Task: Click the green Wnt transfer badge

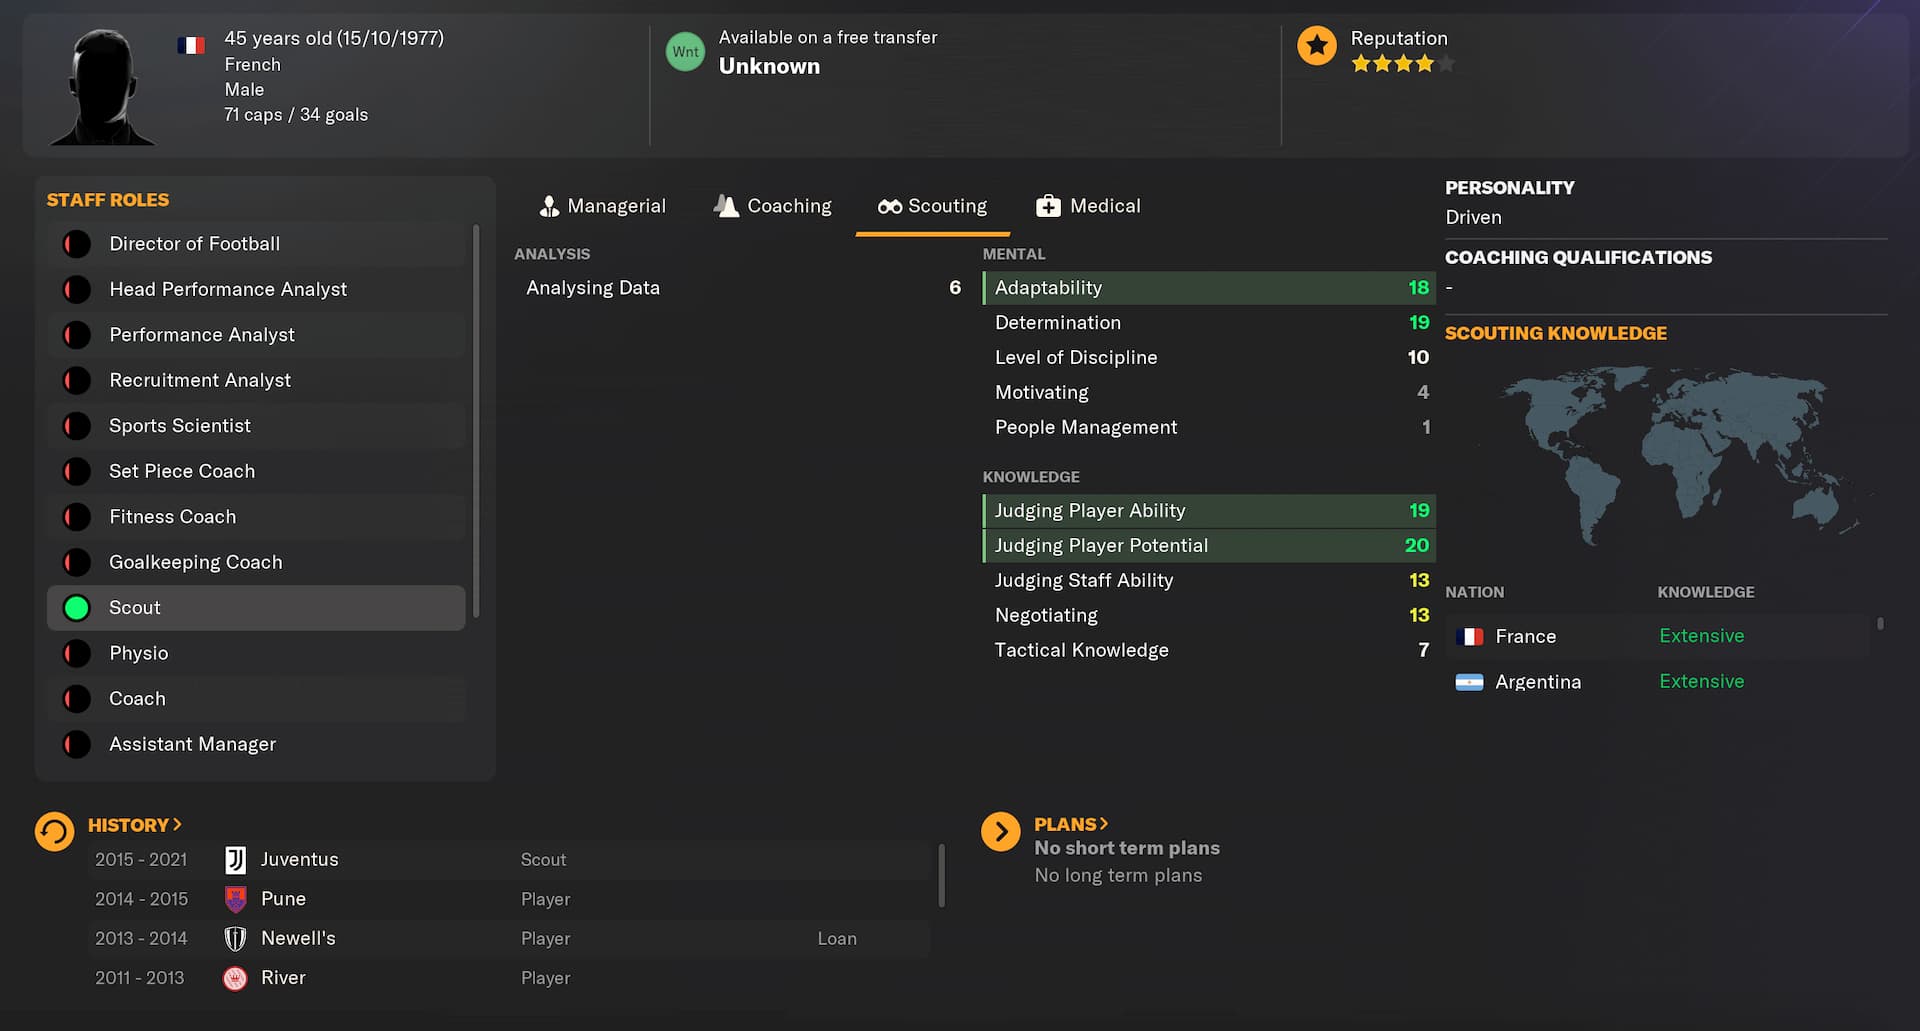Action: point(685,51)
